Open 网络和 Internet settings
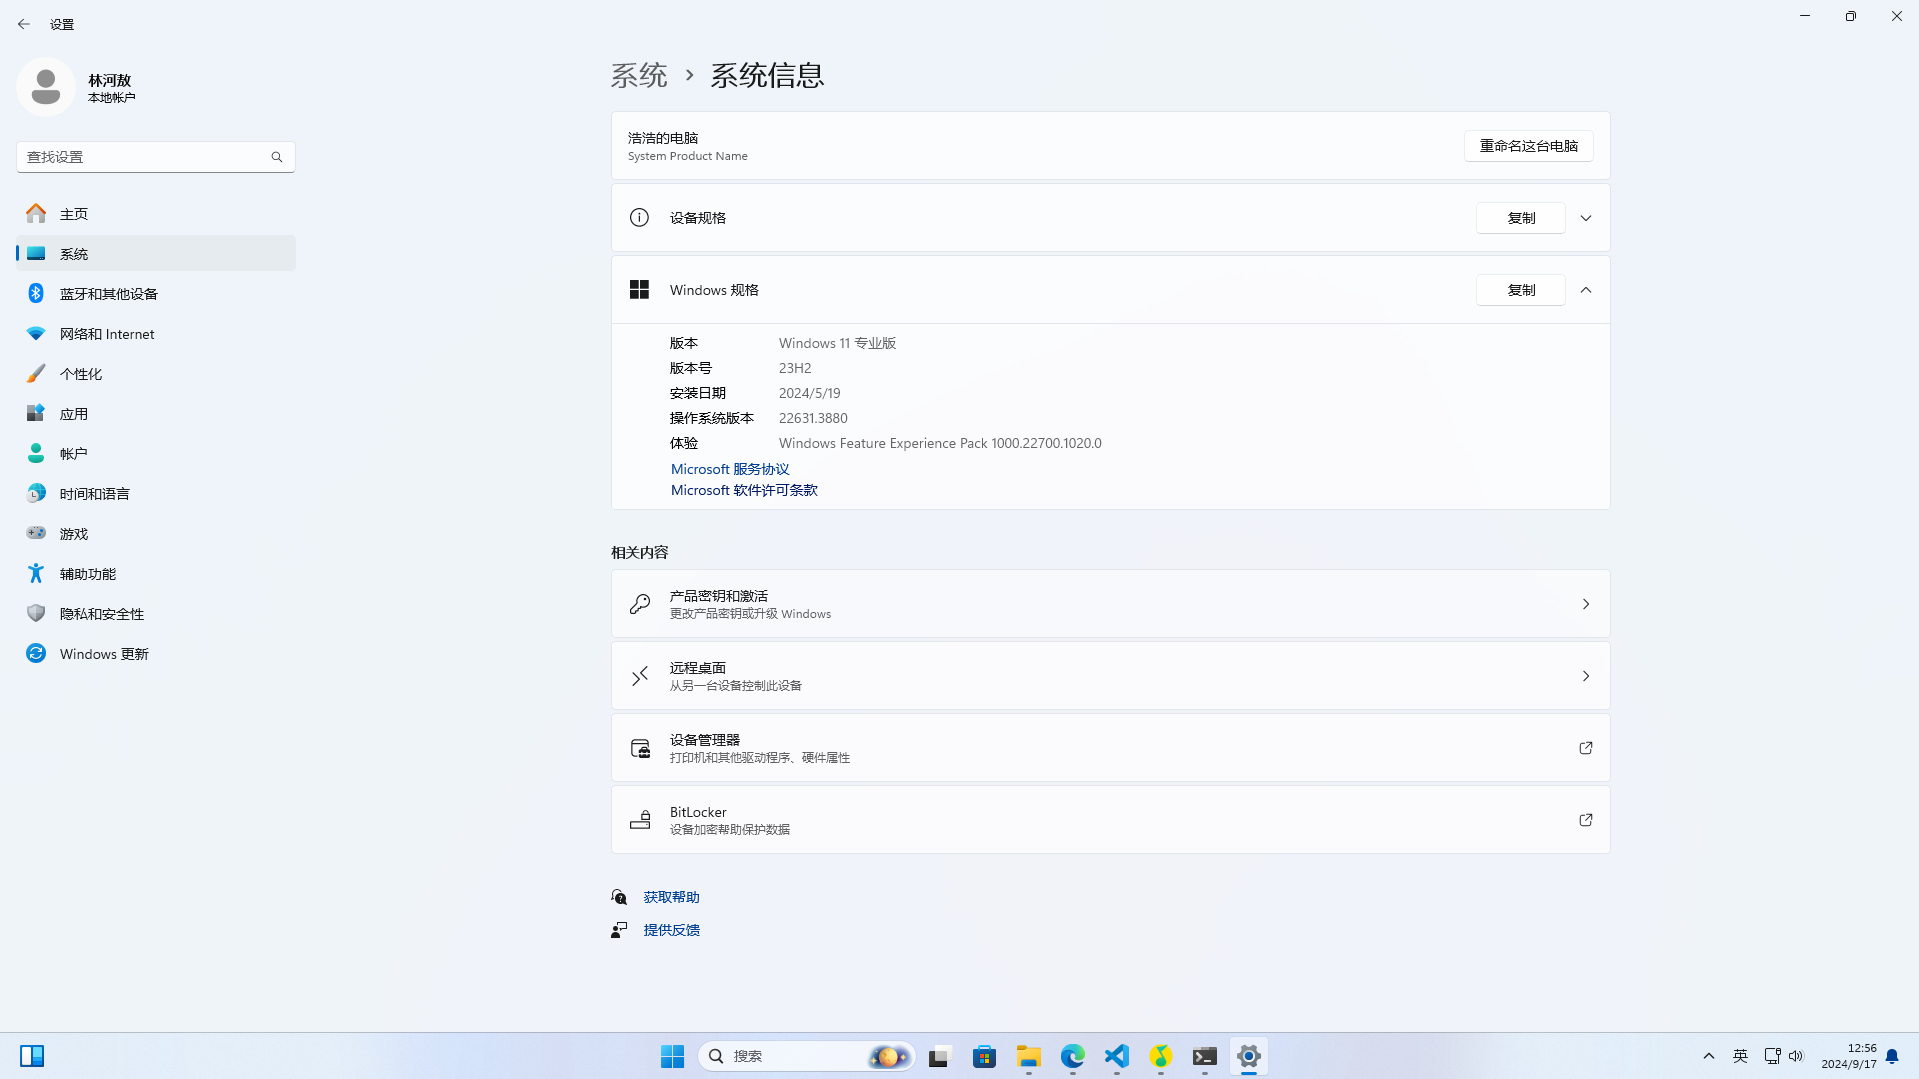1919x1079 pixels. tap(156, 334)
